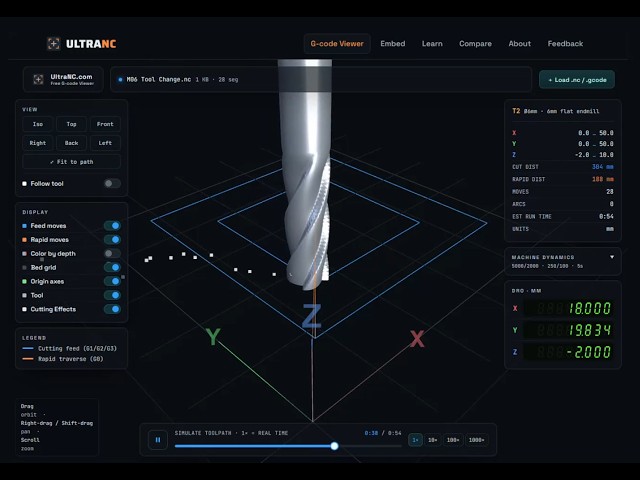
Task: Switch to Iso view
Action: 38,124
